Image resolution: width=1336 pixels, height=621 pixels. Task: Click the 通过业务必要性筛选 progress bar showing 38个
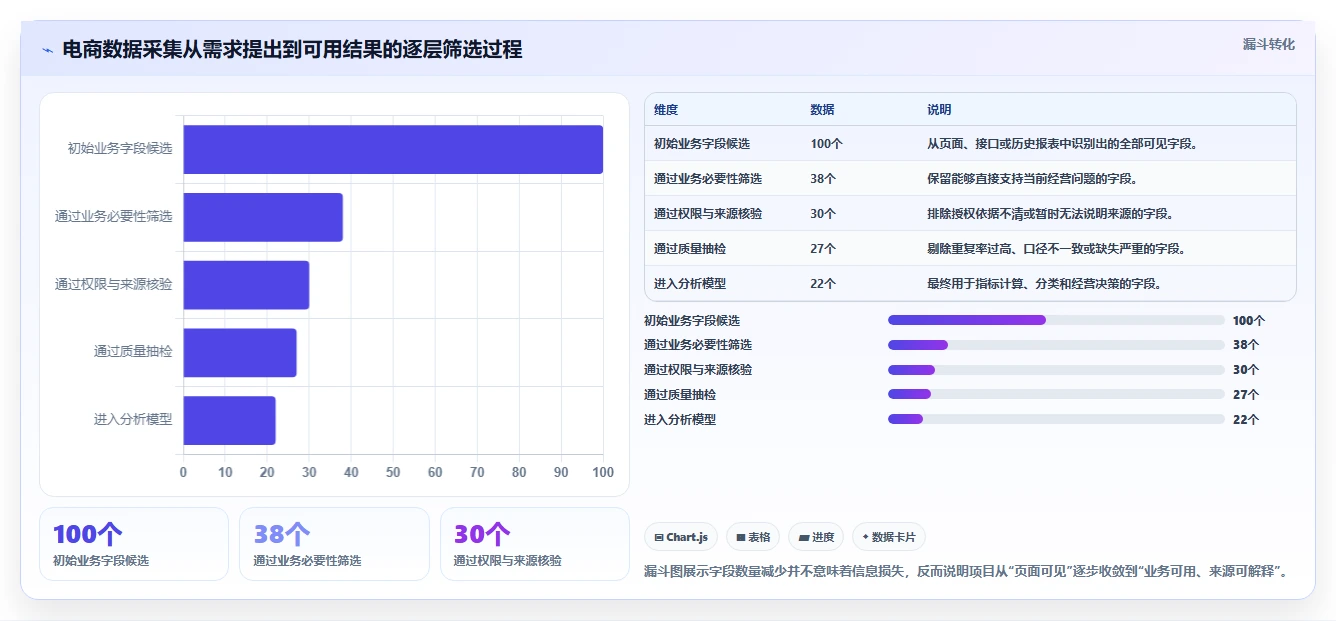click(x=1056, y=344)
